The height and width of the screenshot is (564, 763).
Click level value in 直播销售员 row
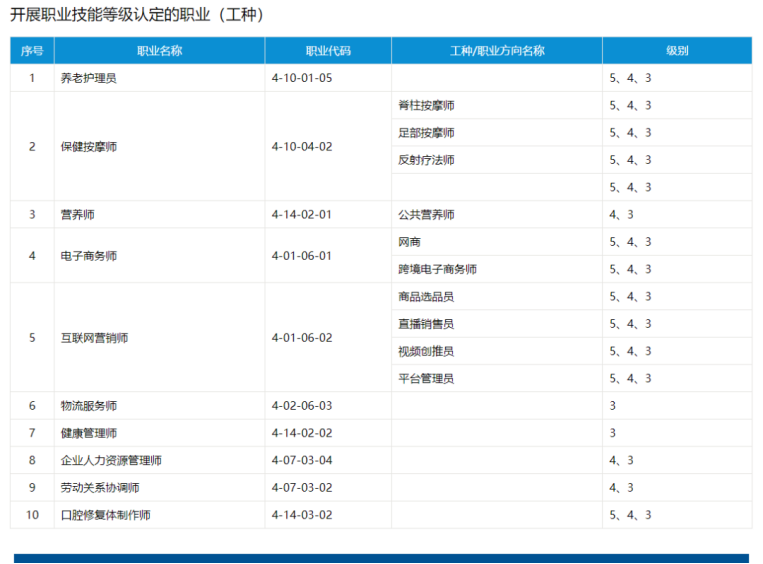pyautogui.click(x=630, y=324)
